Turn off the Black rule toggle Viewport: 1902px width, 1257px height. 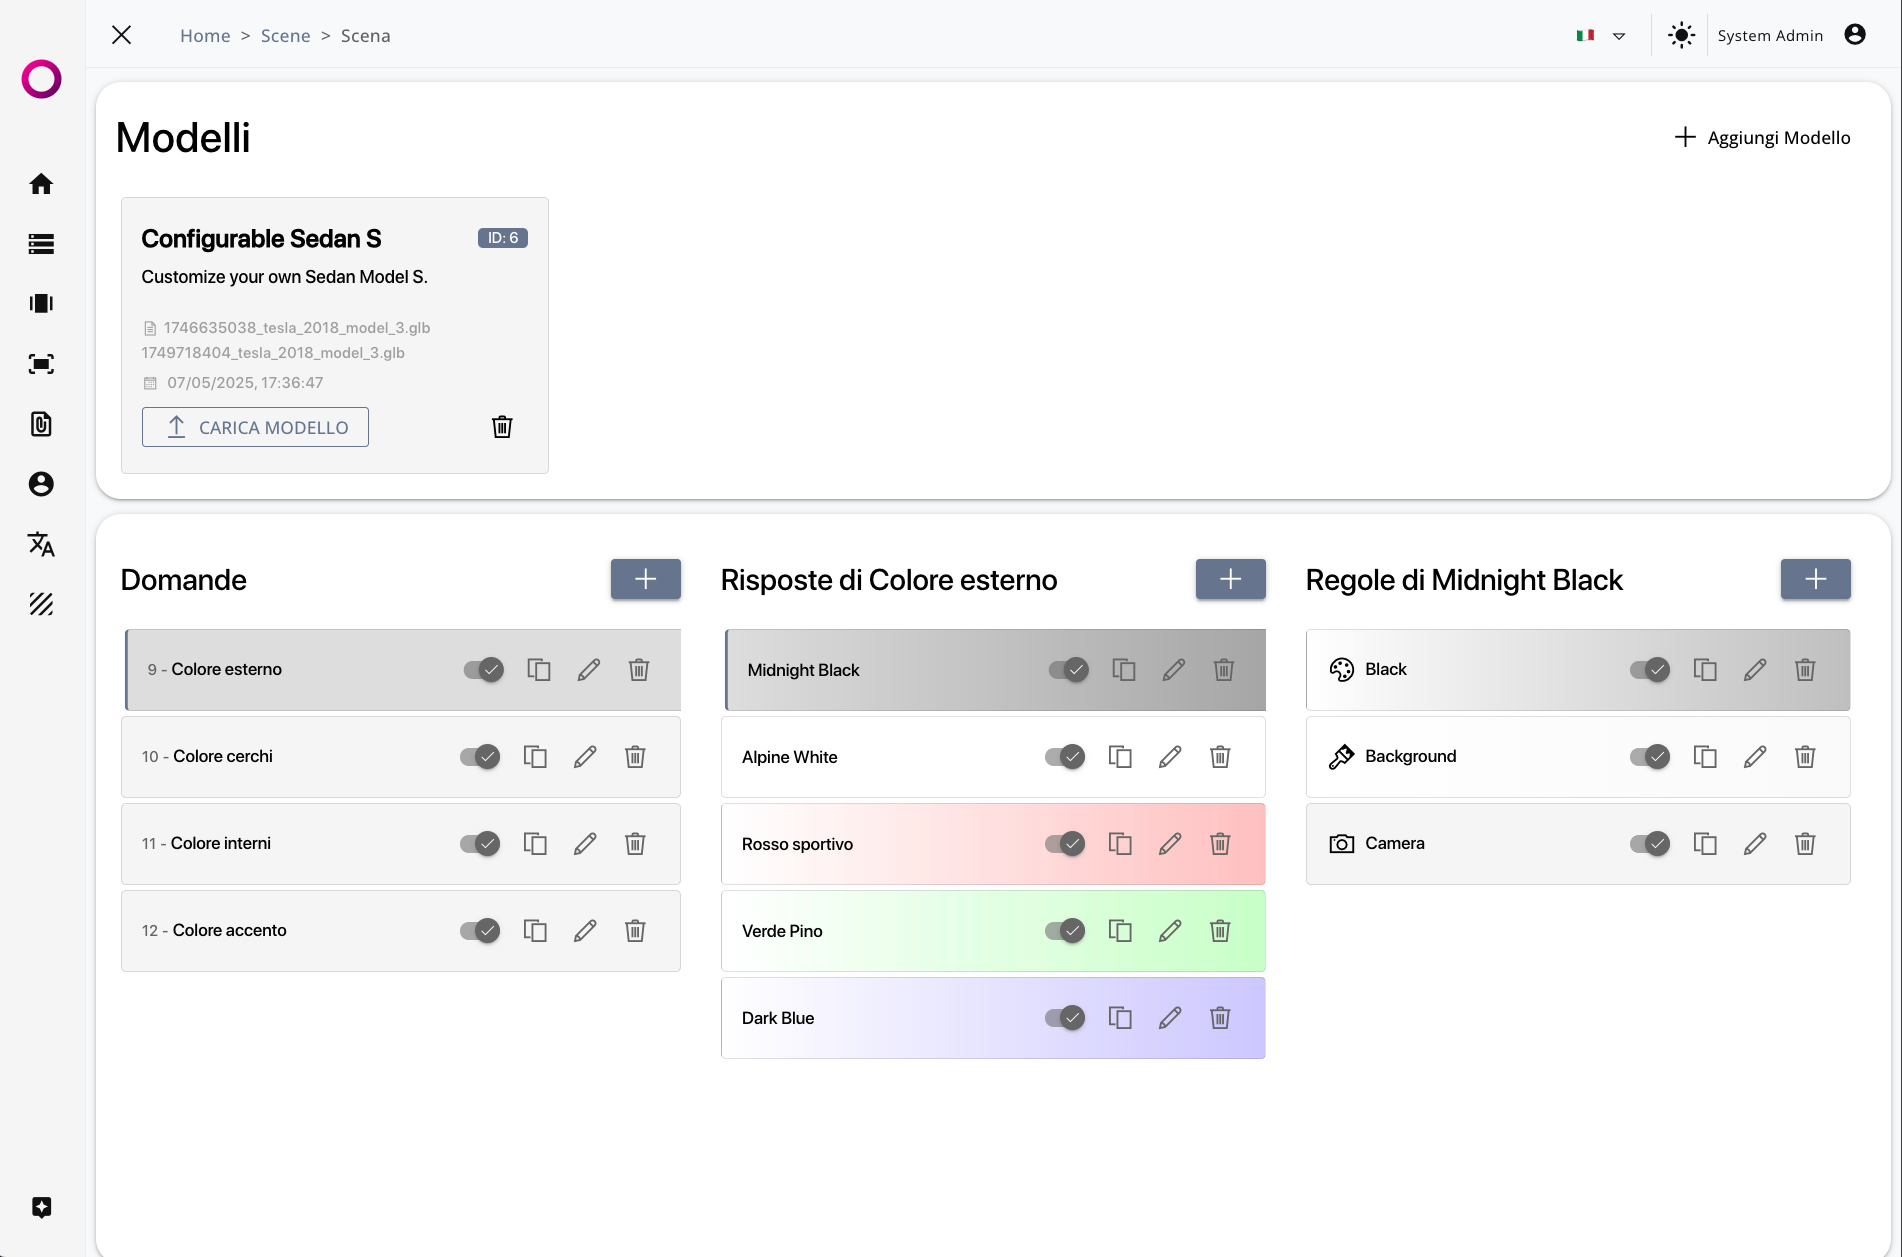click(1650, 670)
